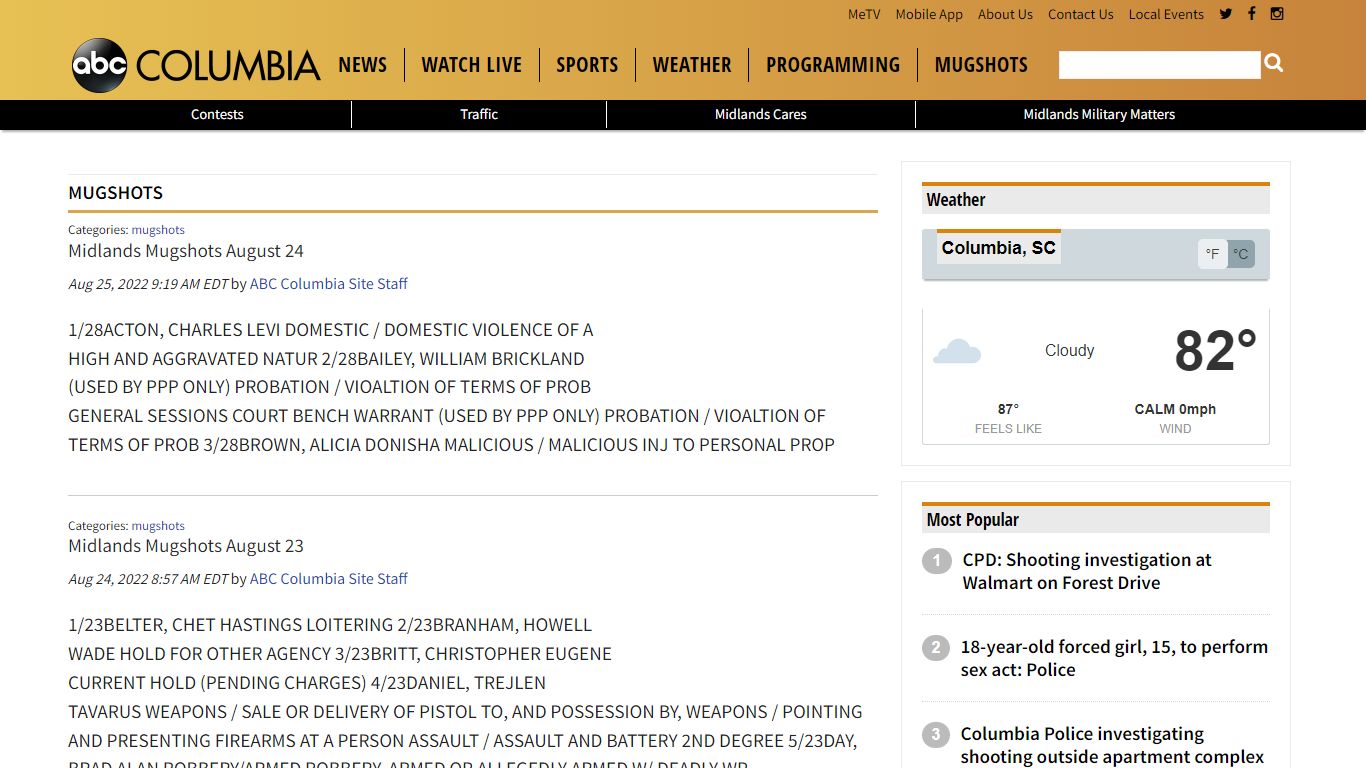Click the 82° temperature reading
The height and width of the screenshot is (768, 1366).
(1215, 351)
